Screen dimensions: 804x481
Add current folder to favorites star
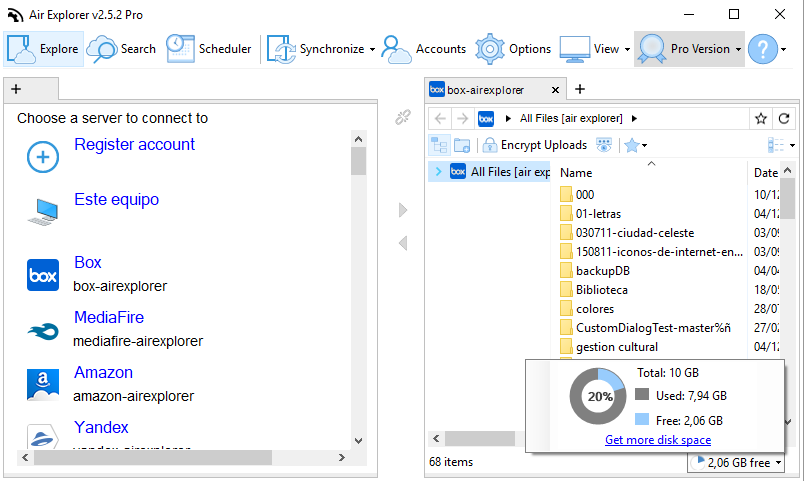point(761,118)
